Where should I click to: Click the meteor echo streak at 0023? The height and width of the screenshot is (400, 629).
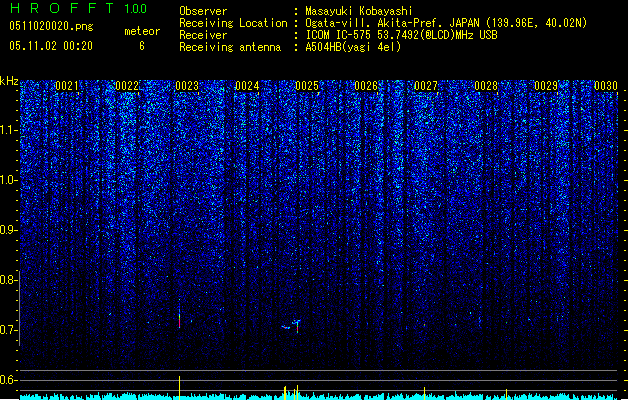(179, 319)
